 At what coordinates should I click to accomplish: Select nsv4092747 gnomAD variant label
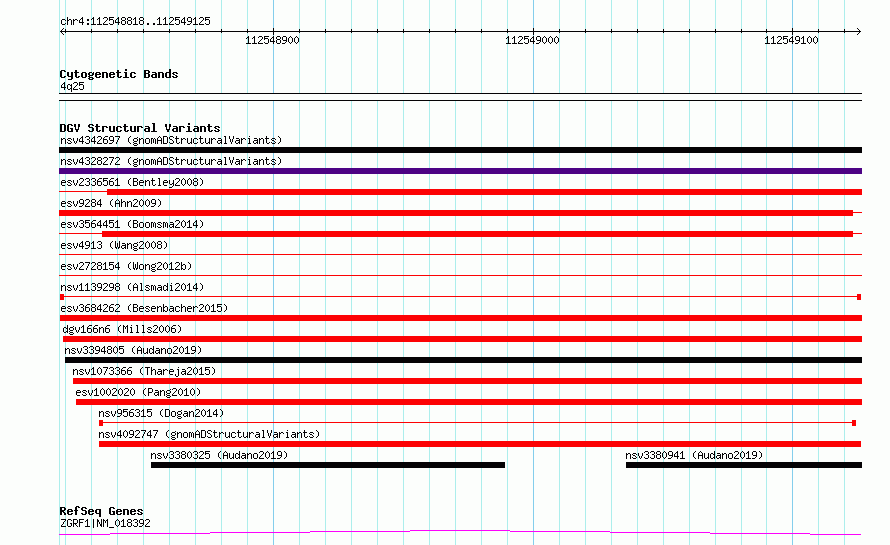point(209,434)
